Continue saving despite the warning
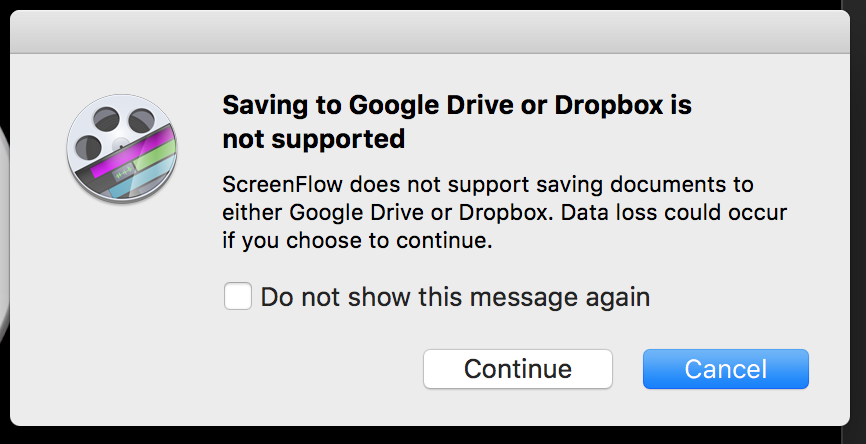The width and height of the screenshot is (866, 444). click(518, 369)
